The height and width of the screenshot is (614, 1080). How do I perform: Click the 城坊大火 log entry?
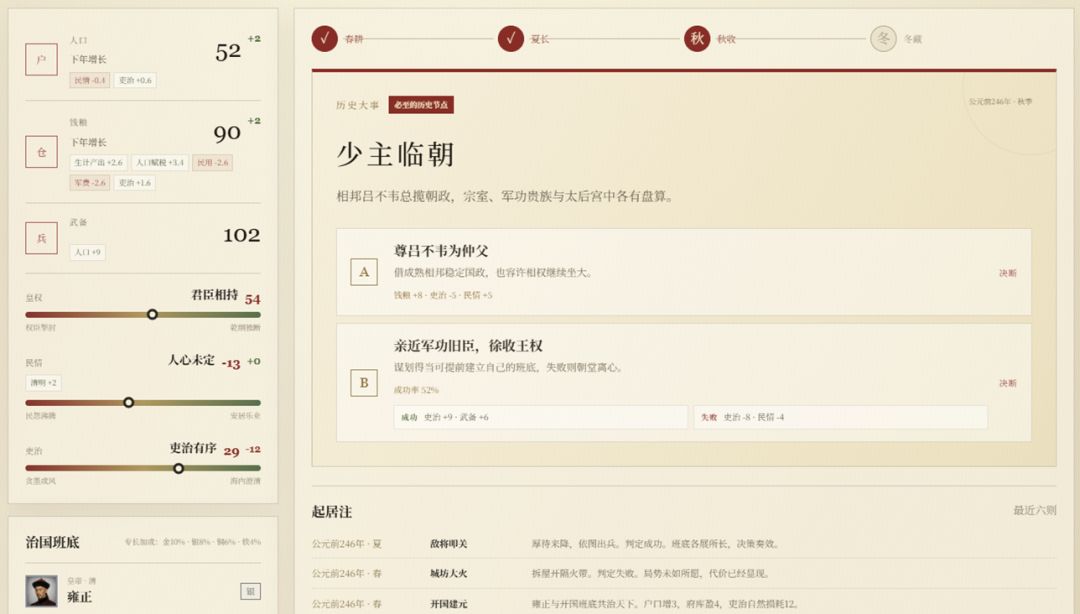[x=683, y=573]
